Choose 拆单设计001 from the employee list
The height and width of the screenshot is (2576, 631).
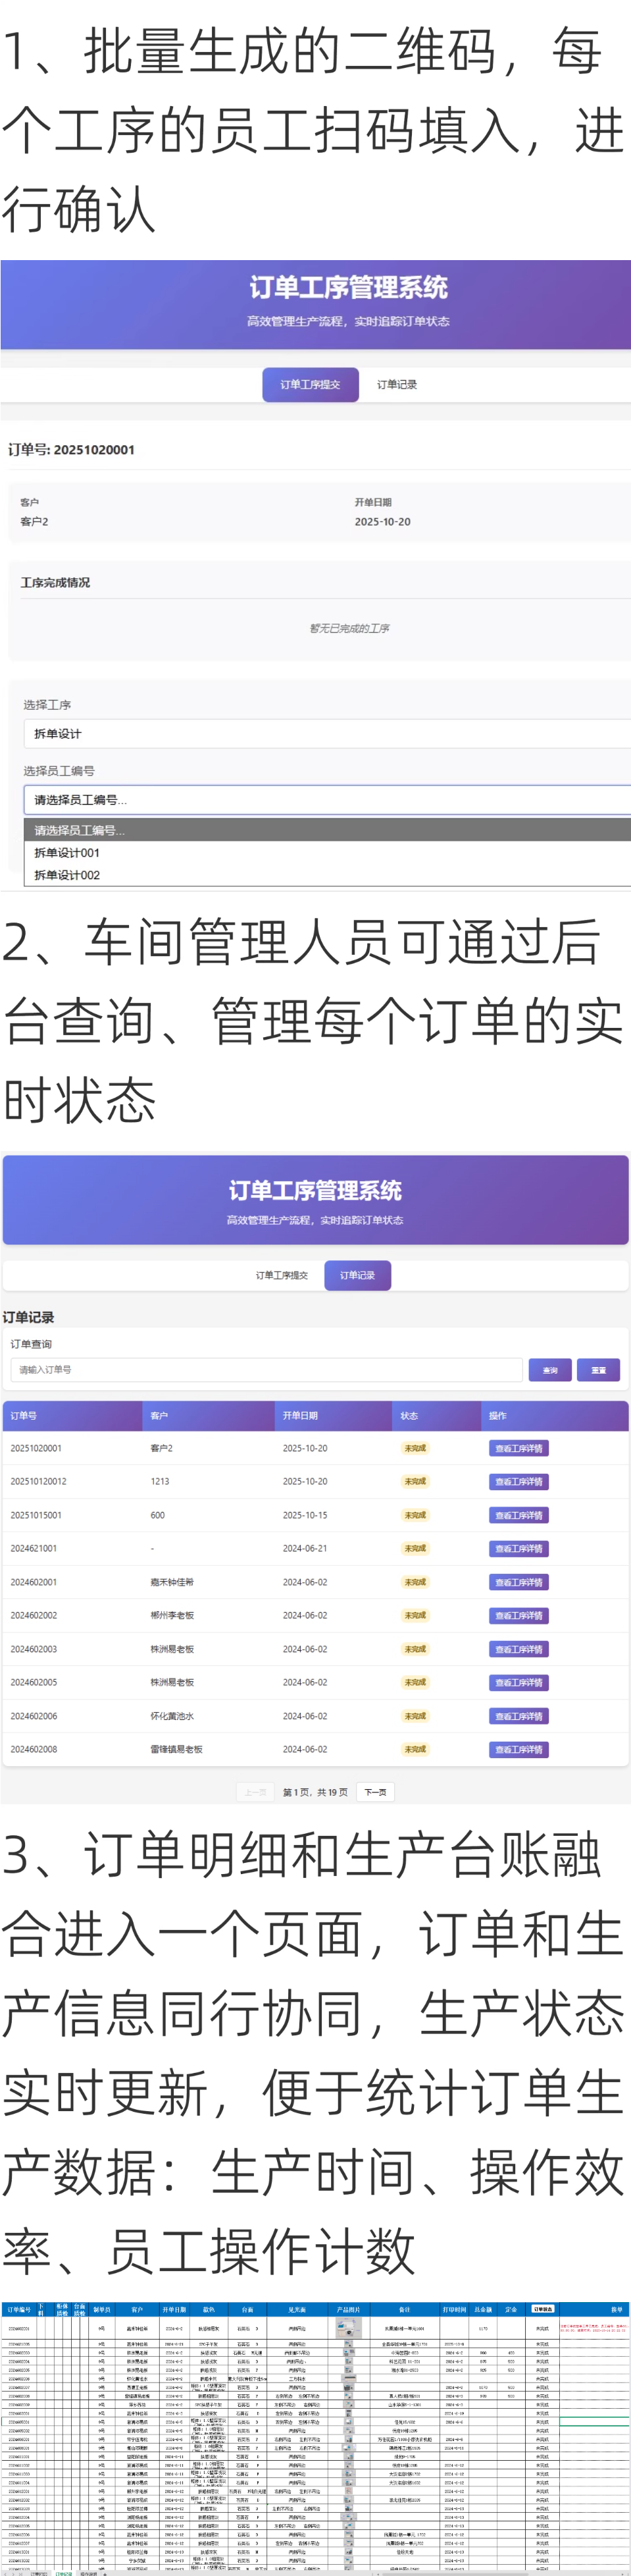coord(67,853)
